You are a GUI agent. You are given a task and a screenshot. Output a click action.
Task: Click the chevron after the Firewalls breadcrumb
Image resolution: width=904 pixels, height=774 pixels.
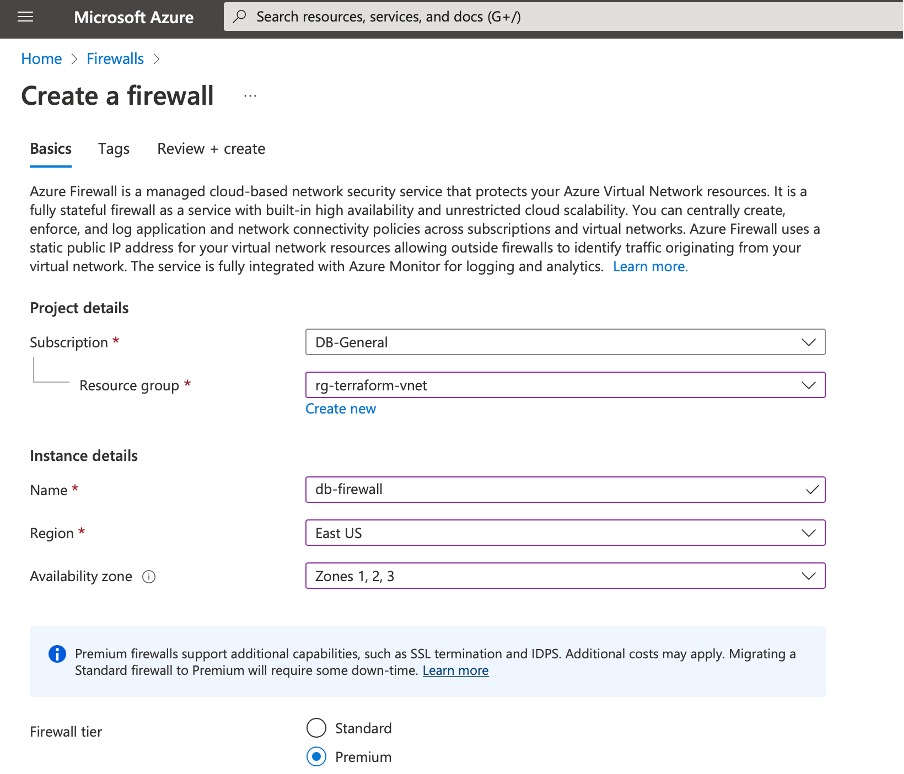coord(156,59)
